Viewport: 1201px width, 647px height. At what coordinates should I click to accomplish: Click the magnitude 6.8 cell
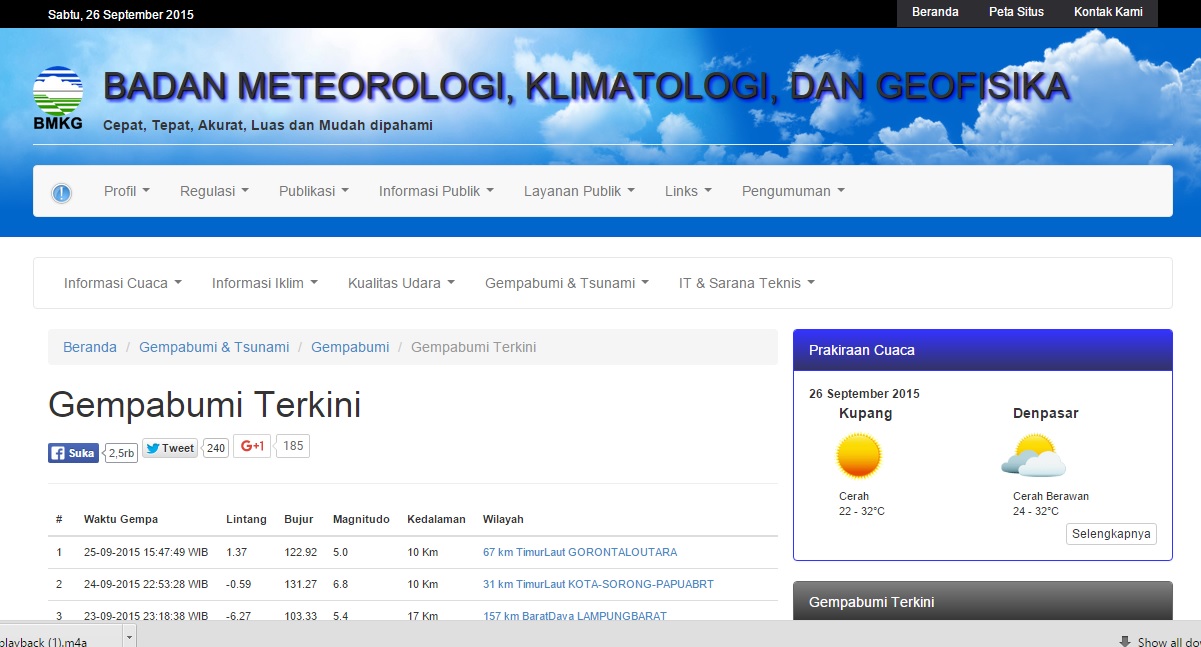(341, 584)
